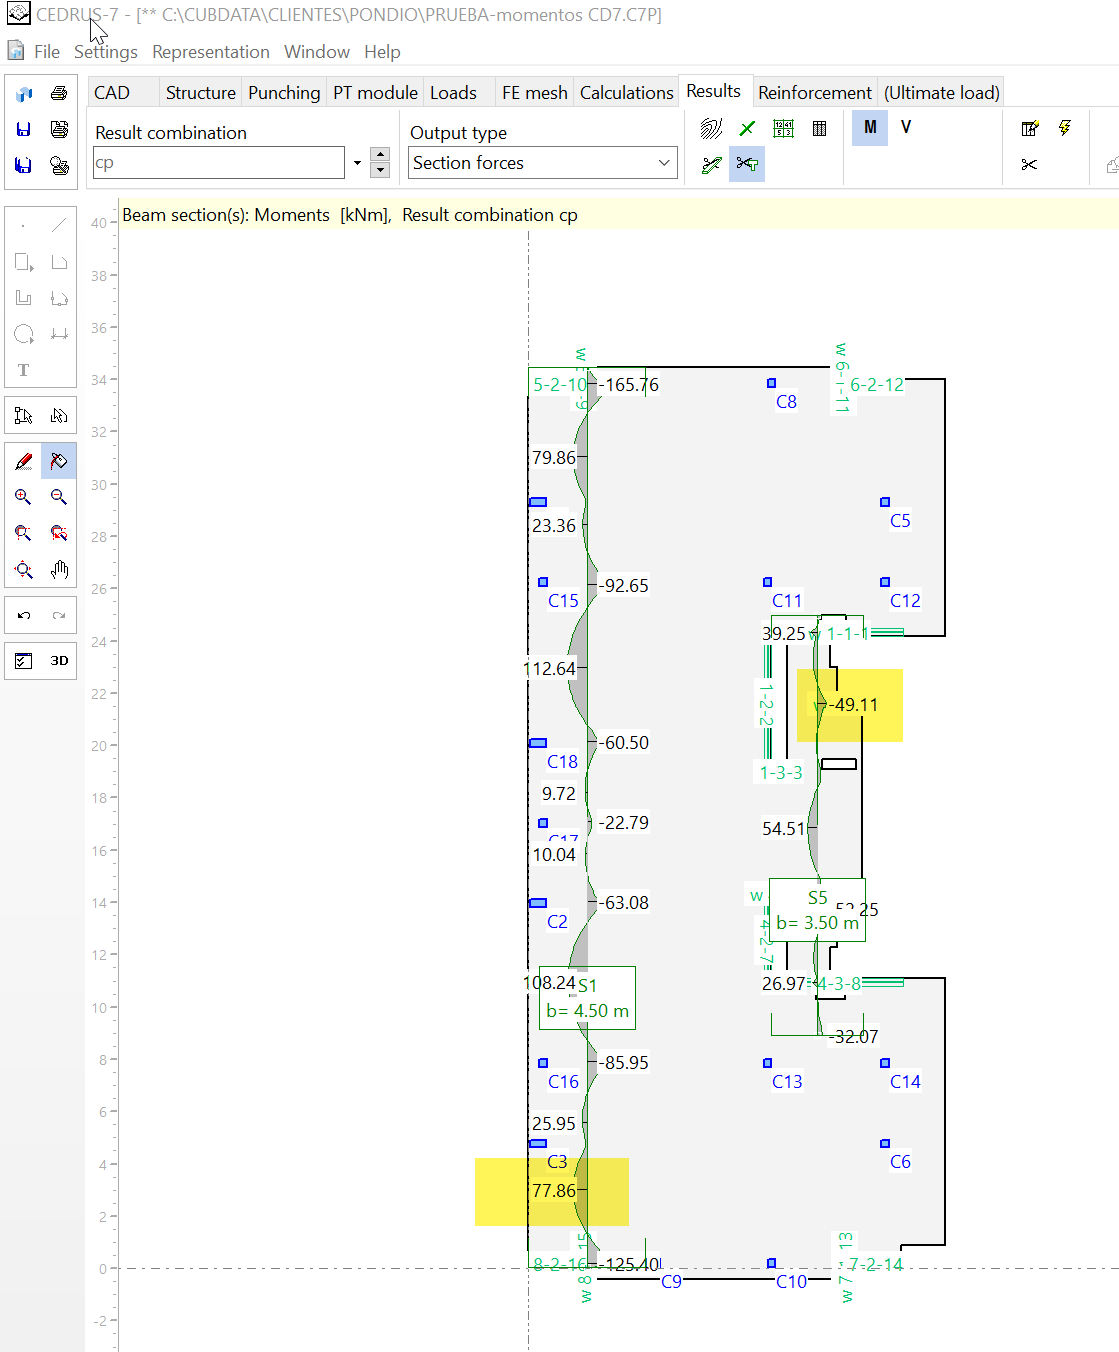
Task: Click the lightning bolt icon
Action: 1065,128
